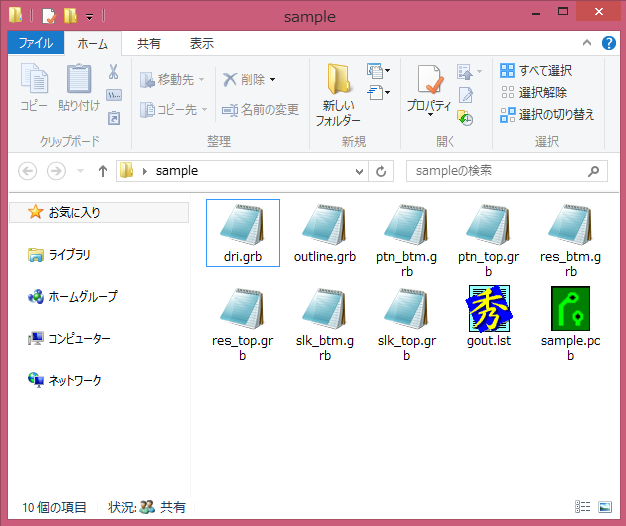Click the Copy path icon in clipboard group
Image resolution: width=626 pixels, height=526 pixels.
coord(114,95)
